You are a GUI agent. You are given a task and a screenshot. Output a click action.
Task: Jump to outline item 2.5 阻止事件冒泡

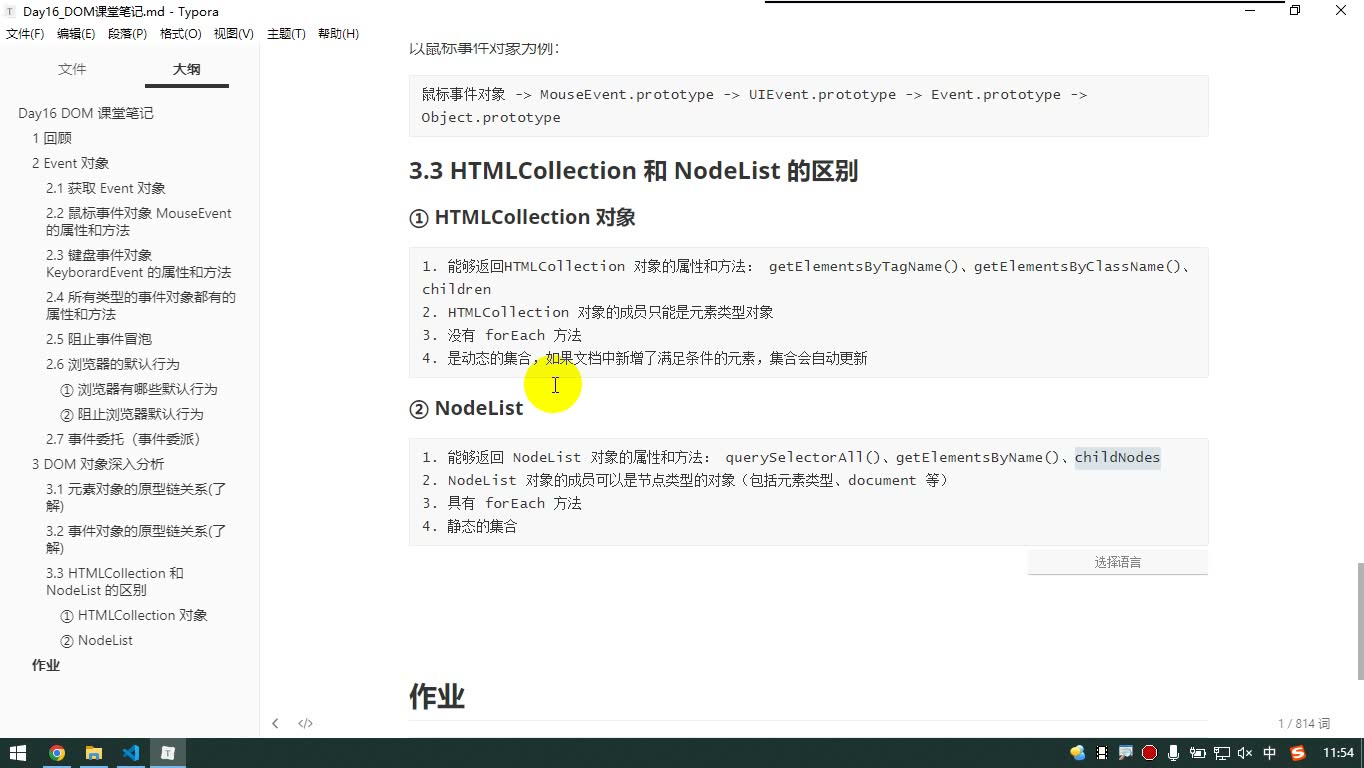[x=99, y=339]
